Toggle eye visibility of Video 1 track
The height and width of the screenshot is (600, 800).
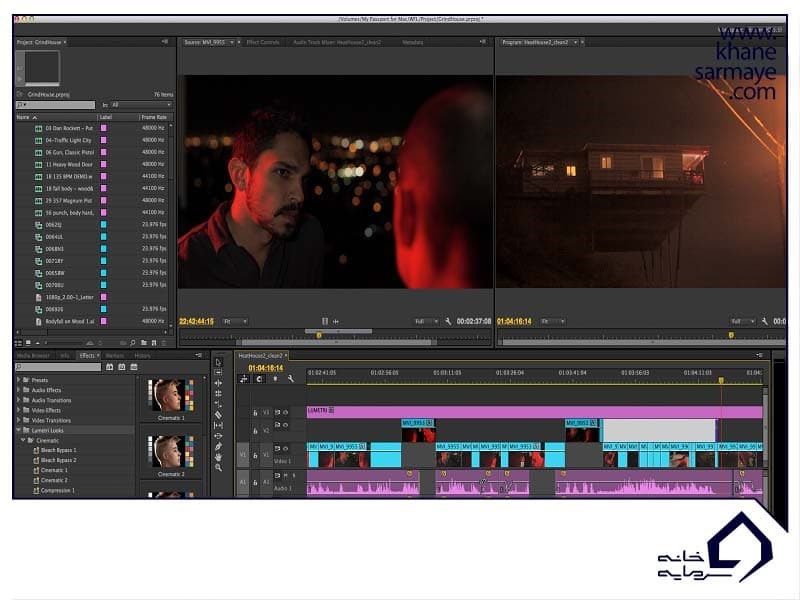pos(286,448)
